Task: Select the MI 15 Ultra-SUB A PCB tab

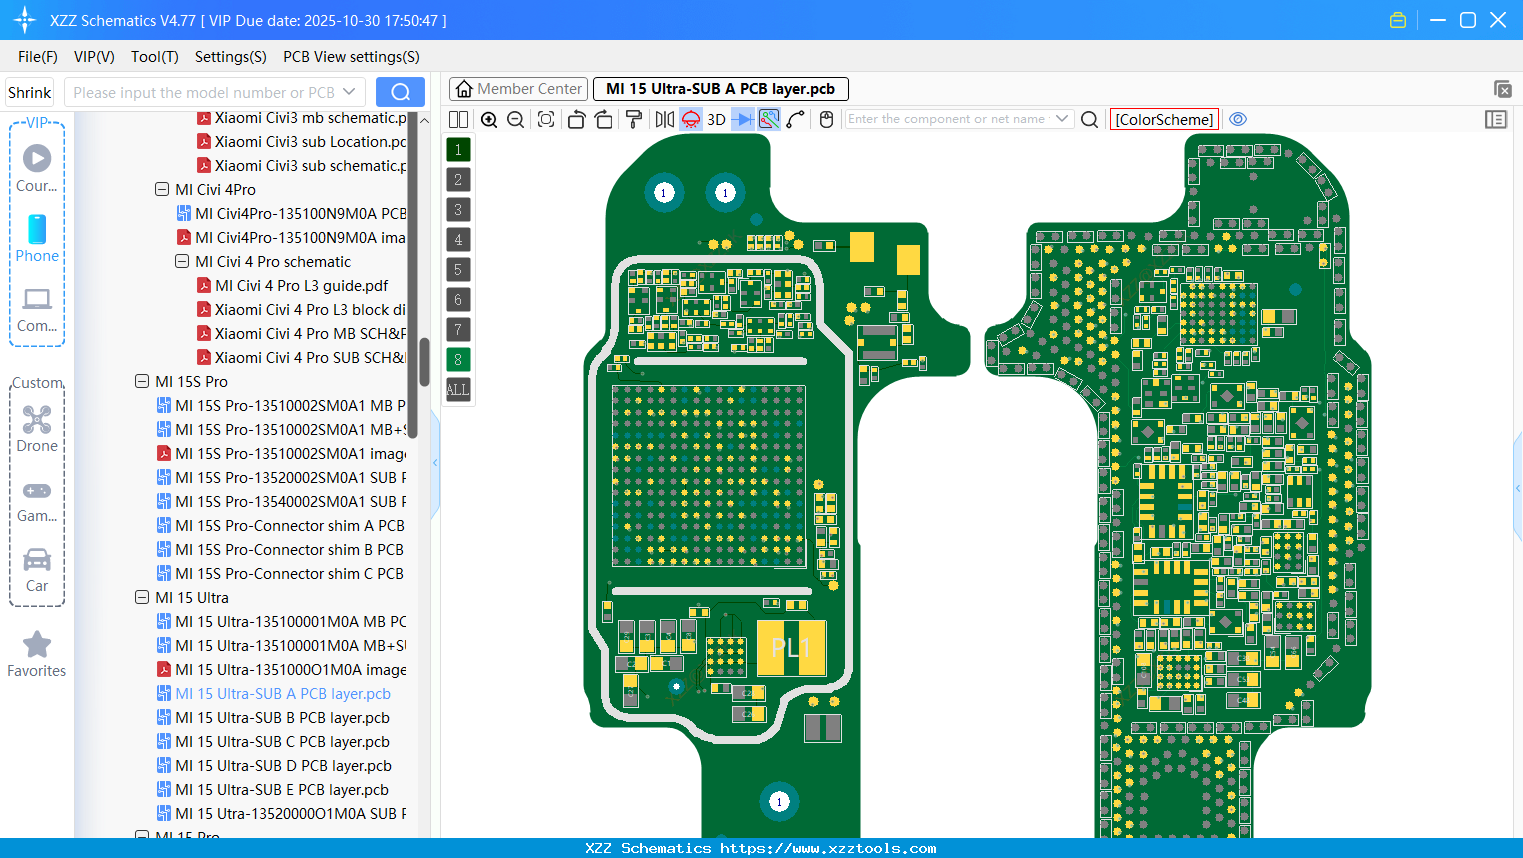Action: [x=720, y=89]
